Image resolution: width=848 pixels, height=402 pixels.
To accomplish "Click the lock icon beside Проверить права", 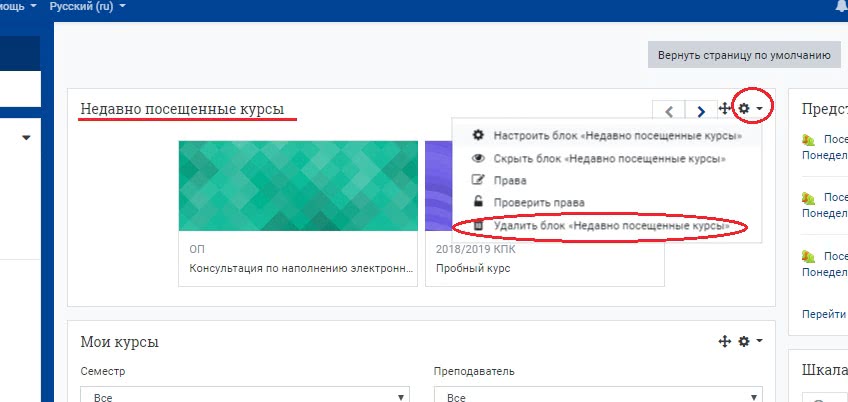I will click(478, 203).
